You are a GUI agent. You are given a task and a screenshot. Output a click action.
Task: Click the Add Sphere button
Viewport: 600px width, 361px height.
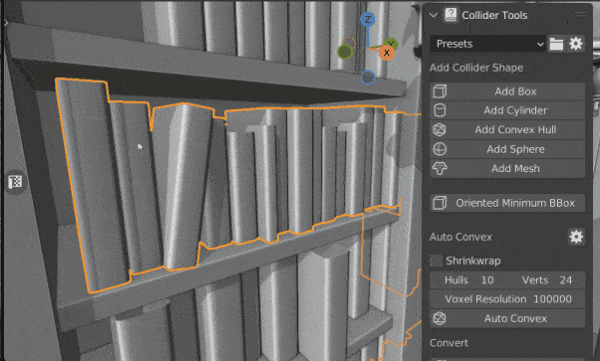tap(507, 149)
